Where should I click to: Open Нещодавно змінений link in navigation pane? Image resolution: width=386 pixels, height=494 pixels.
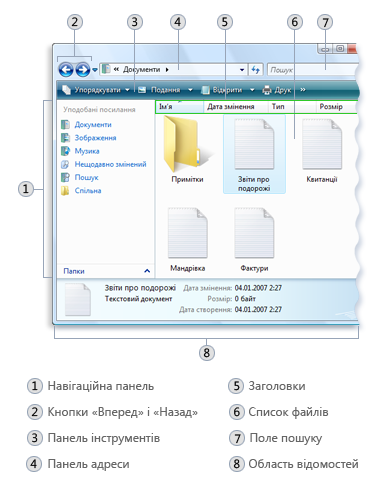click(x=110, y=164)
